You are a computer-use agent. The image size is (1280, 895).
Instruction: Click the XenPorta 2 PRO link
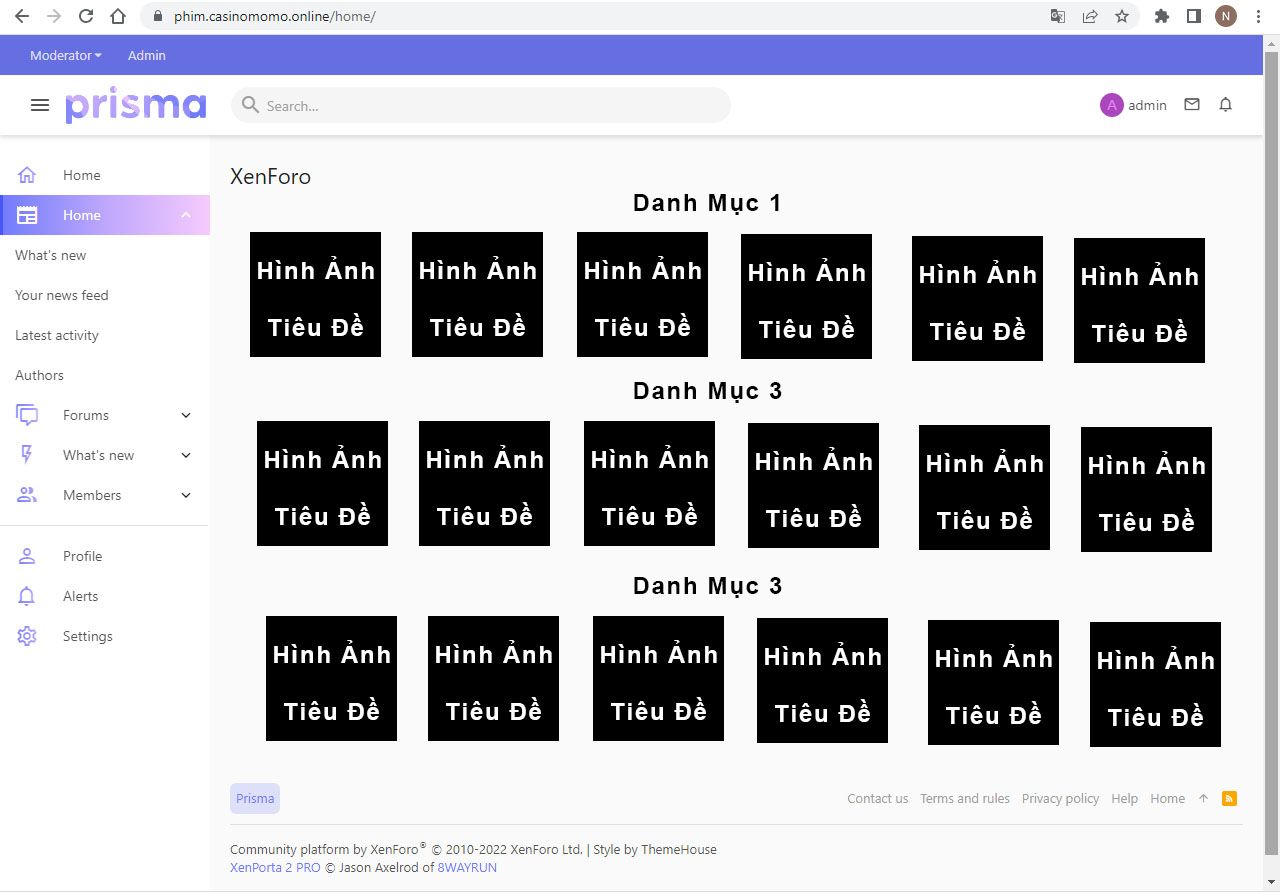click(275, 867)
